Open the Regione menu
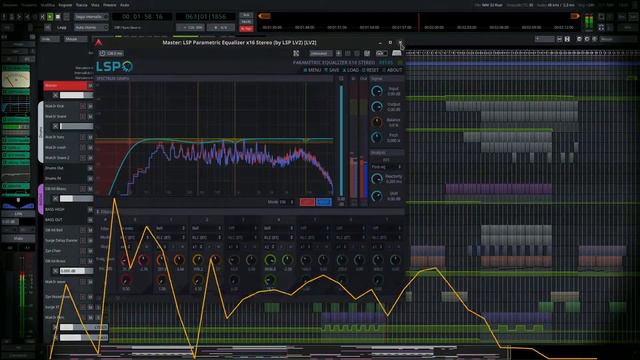Image resolution: width=640 pixels, height=360 pixels. point(65,5)
